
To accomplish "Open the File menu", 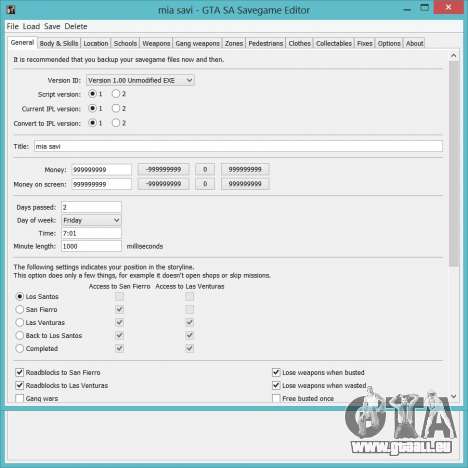I will pyautogui.click(x=13, y=26).
